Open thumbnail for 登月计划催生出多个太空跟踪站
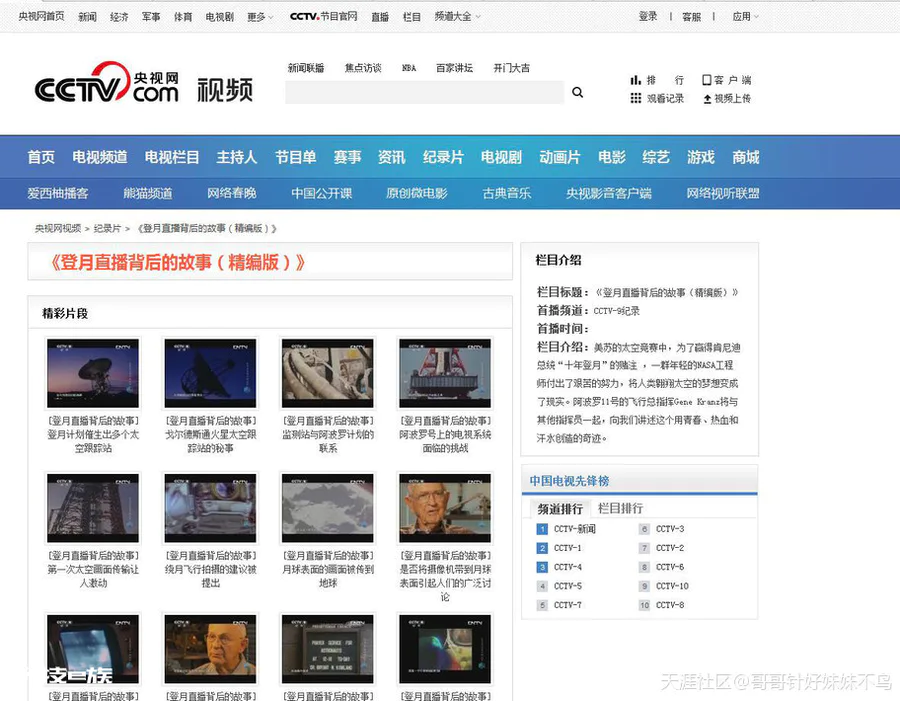 tap(93, 373)
